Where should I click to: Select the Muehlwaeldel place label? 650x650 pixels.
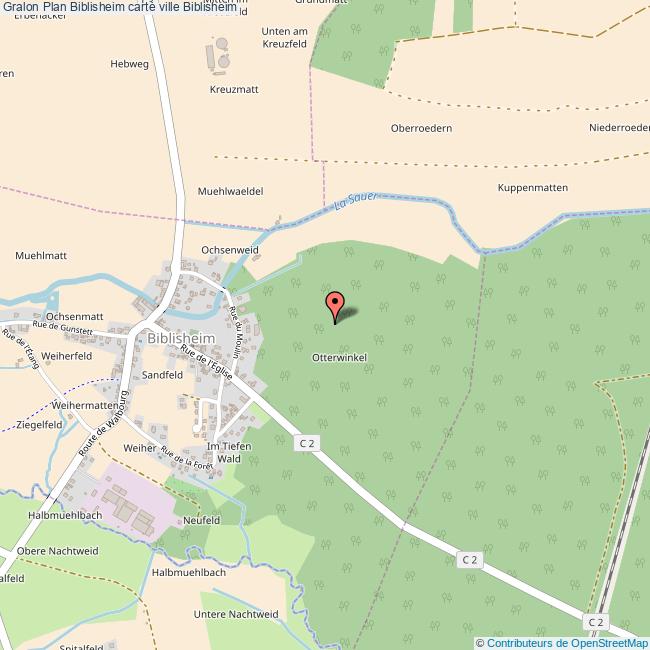[x=230, y=191]
